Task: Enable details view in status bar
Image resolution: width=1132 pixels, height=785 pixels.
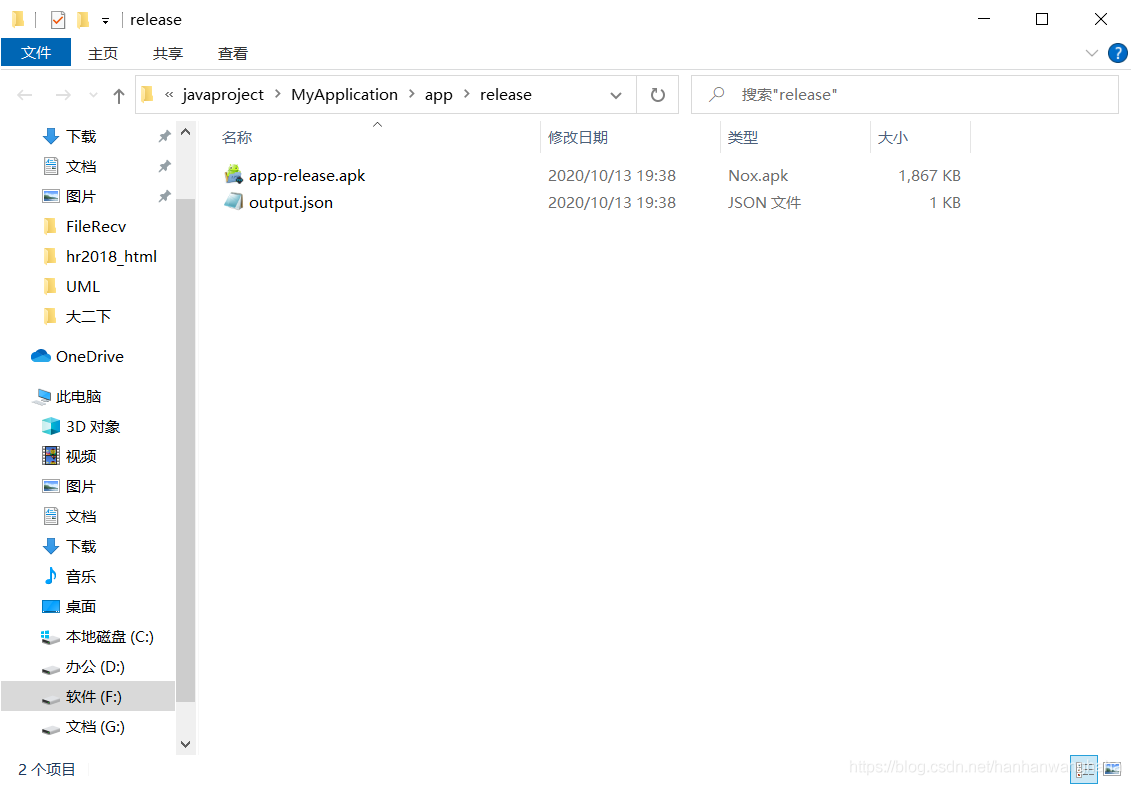Action: tap(1084, 769)
